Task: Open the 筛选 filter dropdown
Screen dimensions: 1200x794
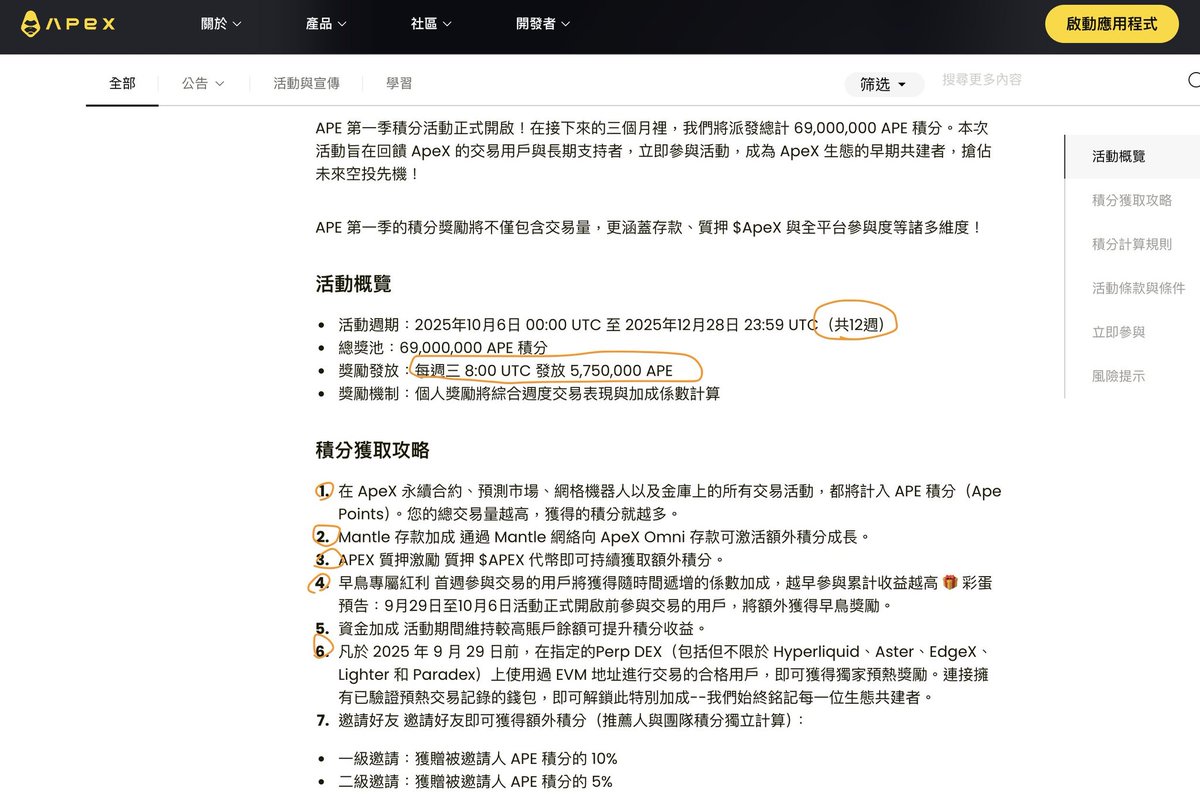Action: click(884, 85)
